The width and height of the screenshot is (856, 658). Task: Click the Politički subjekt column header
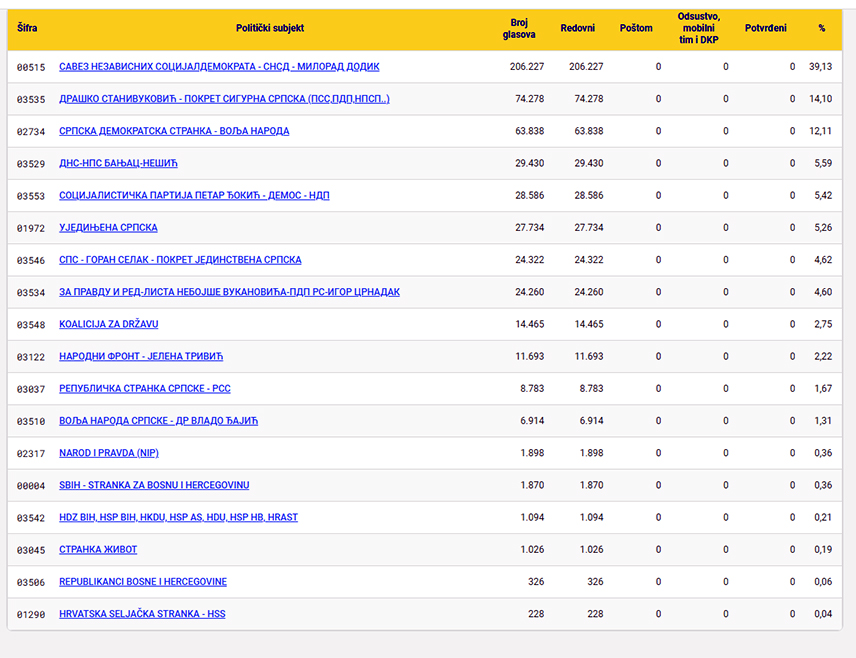270,28
